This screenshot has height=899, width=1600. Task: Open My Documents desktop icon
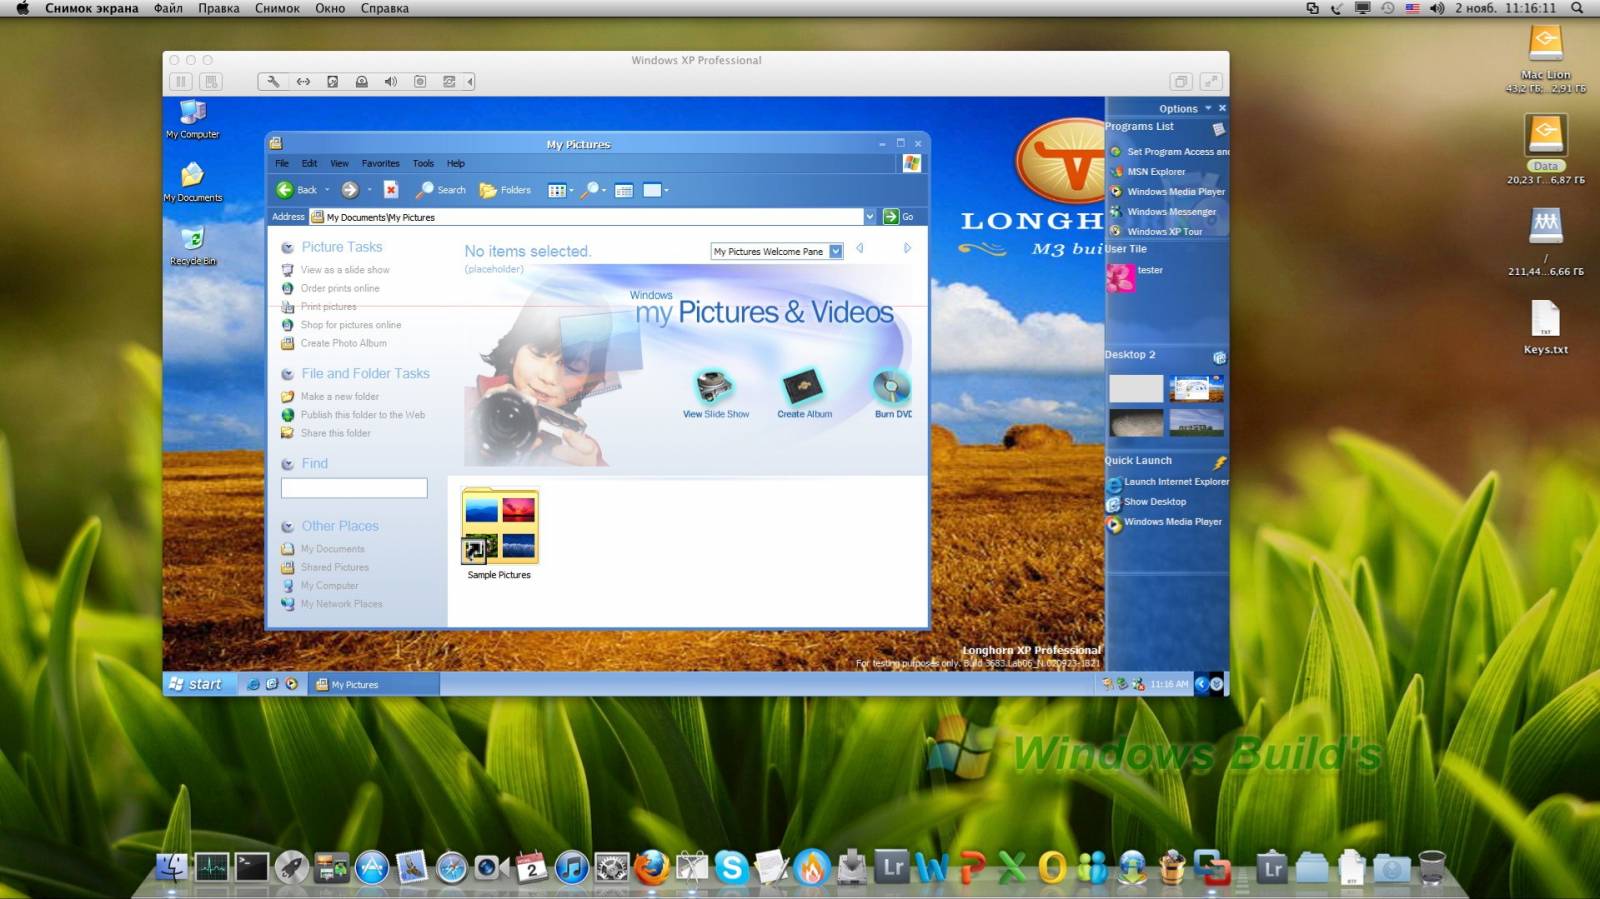(192, 182)
